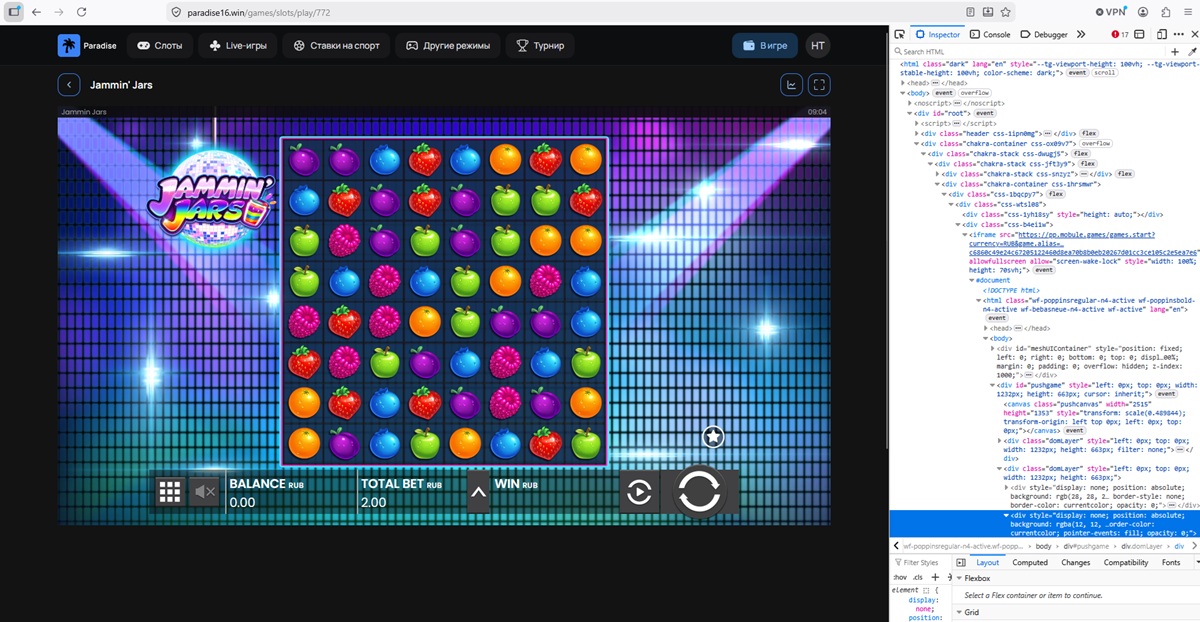Open the Changes panel tab
Screen dimensions: 1200x622
[x=1076, y=563]
